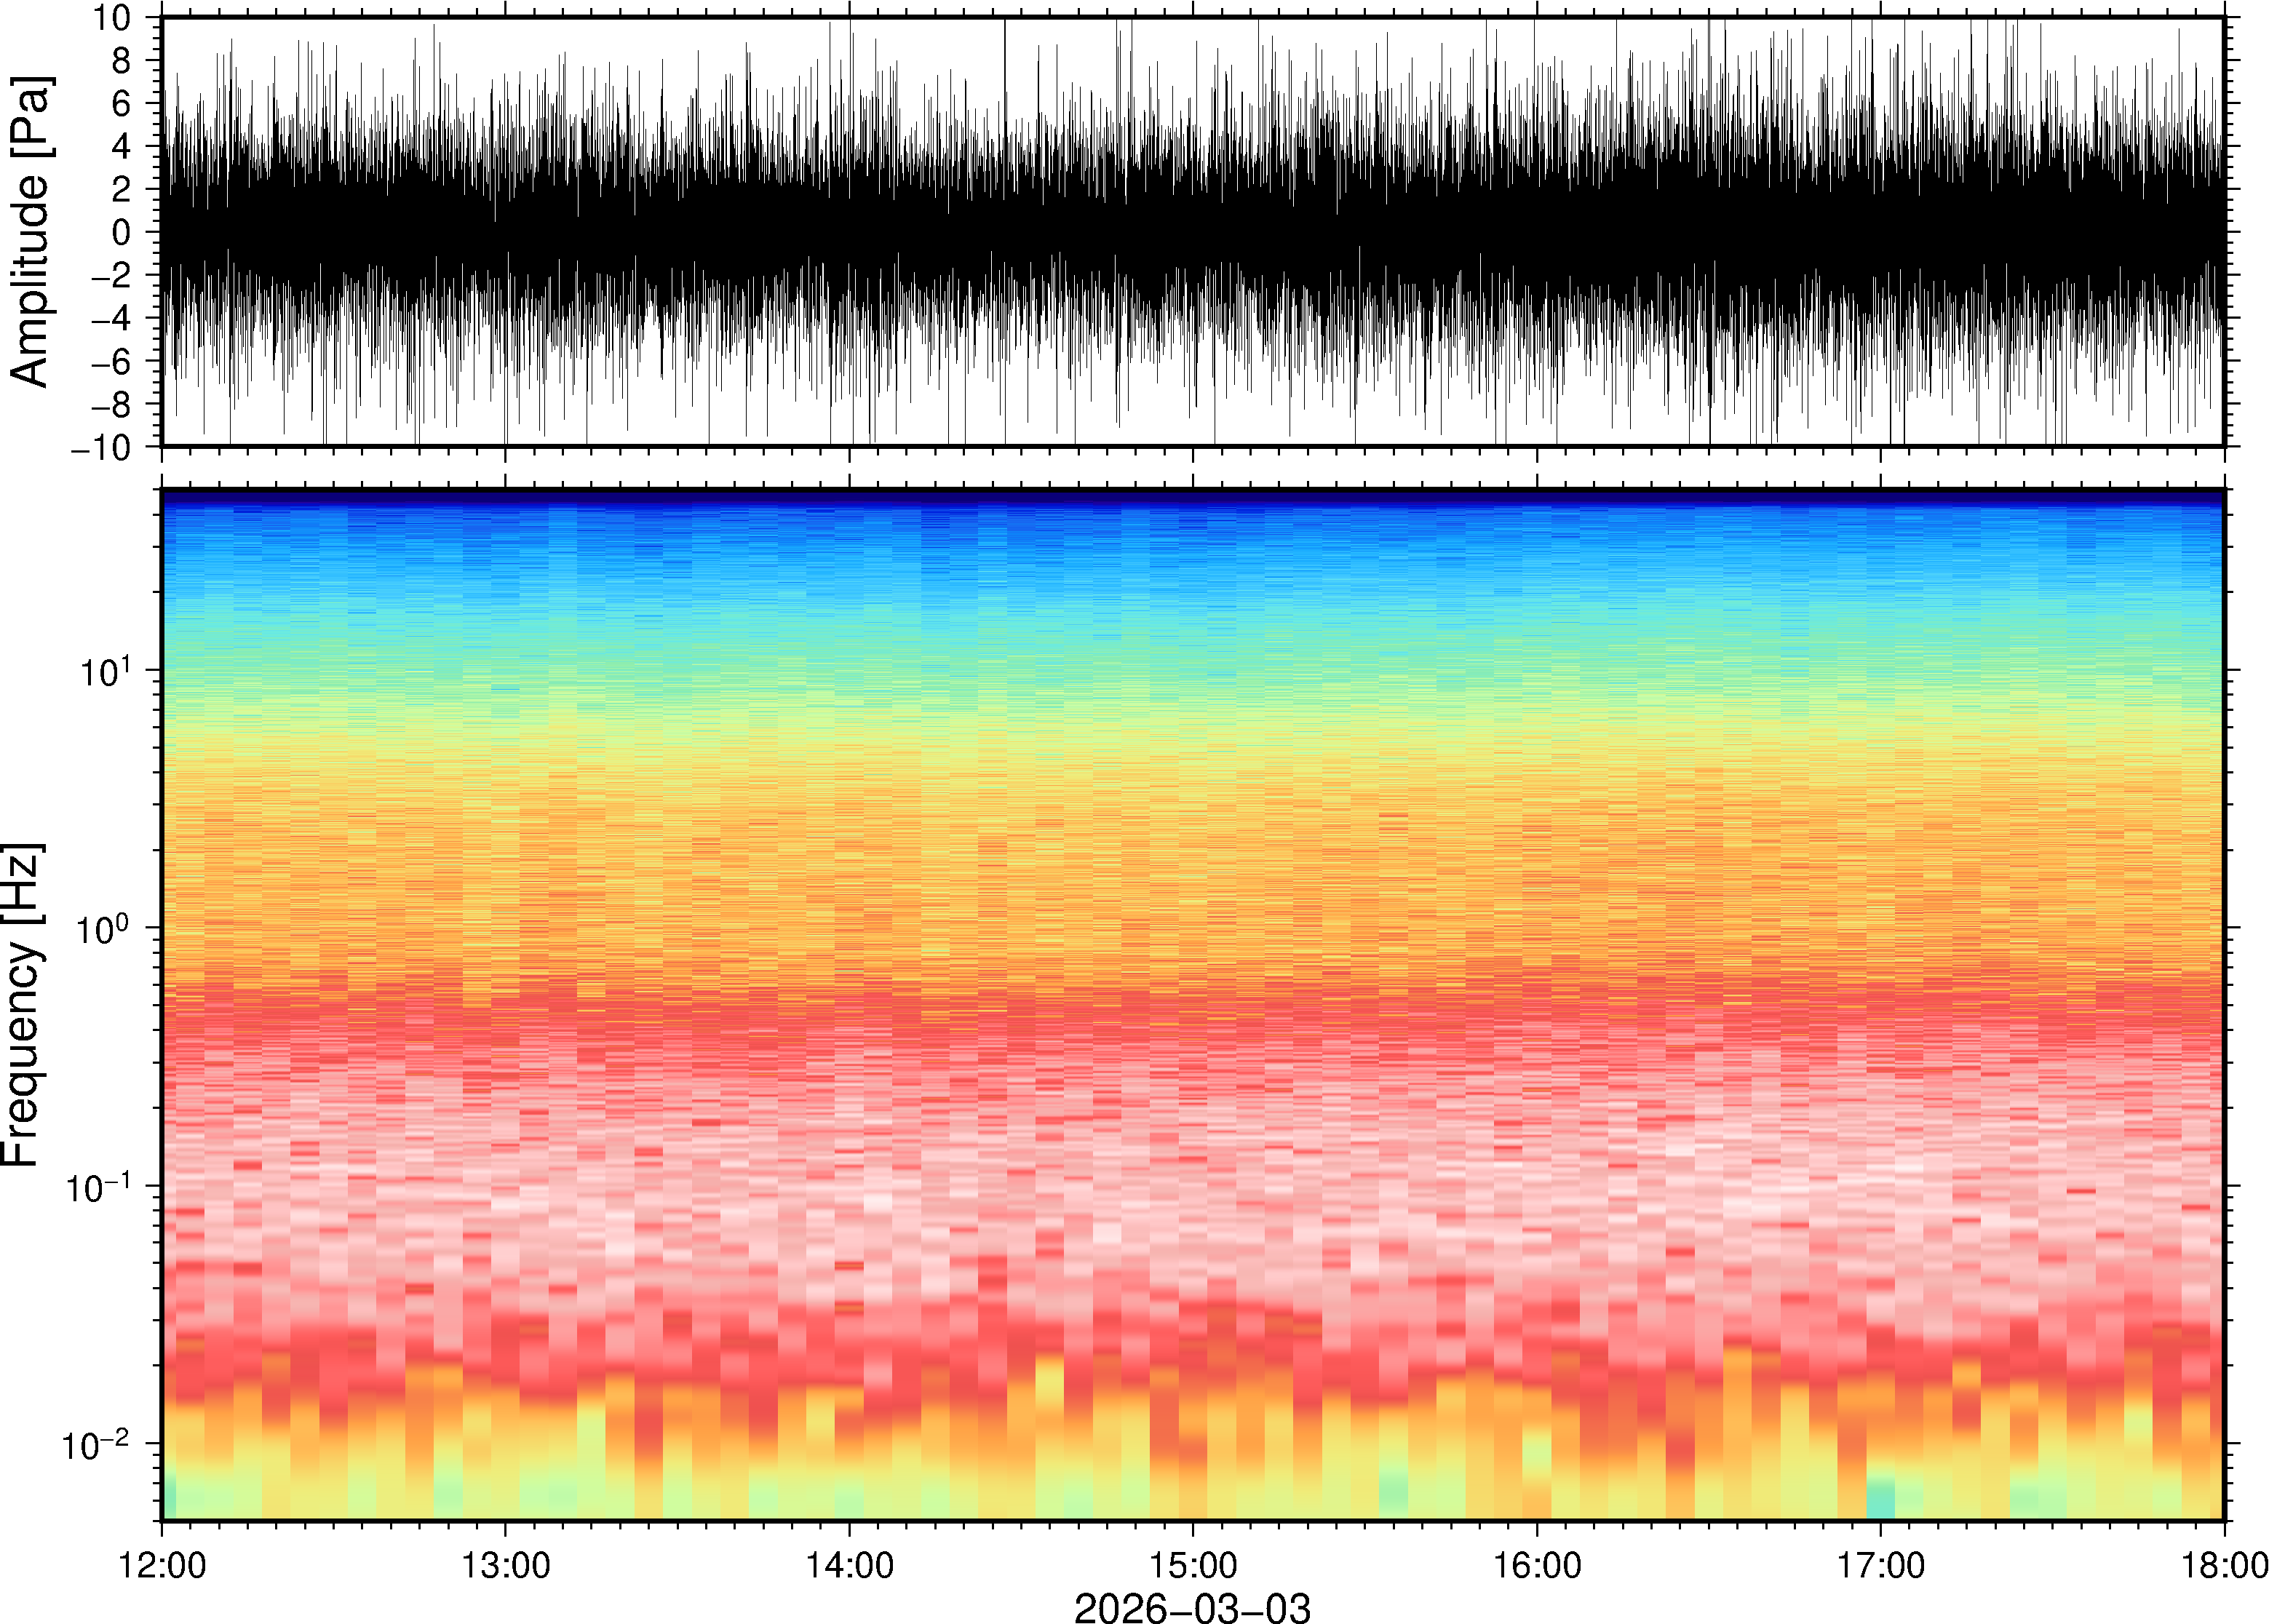
Task: Click the Frequency [Hz] axis title
Action: (x=22, y=1004)
